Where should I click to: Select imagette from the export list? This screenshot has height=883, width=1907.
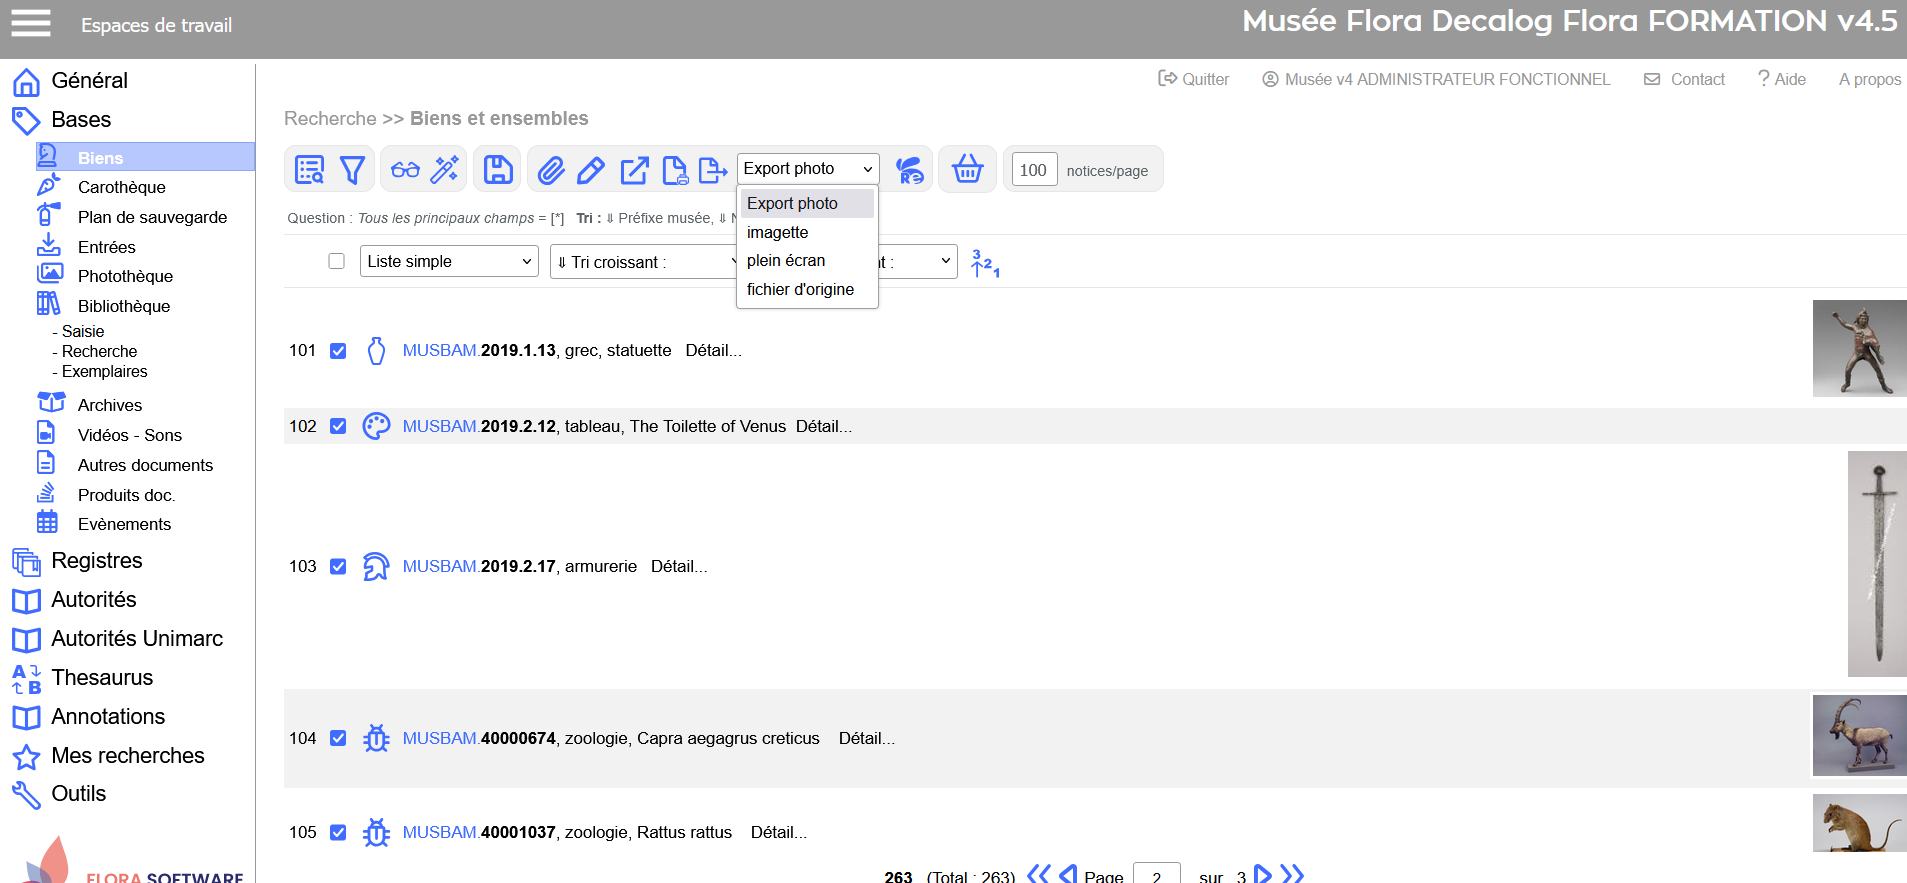coord(777,232)
